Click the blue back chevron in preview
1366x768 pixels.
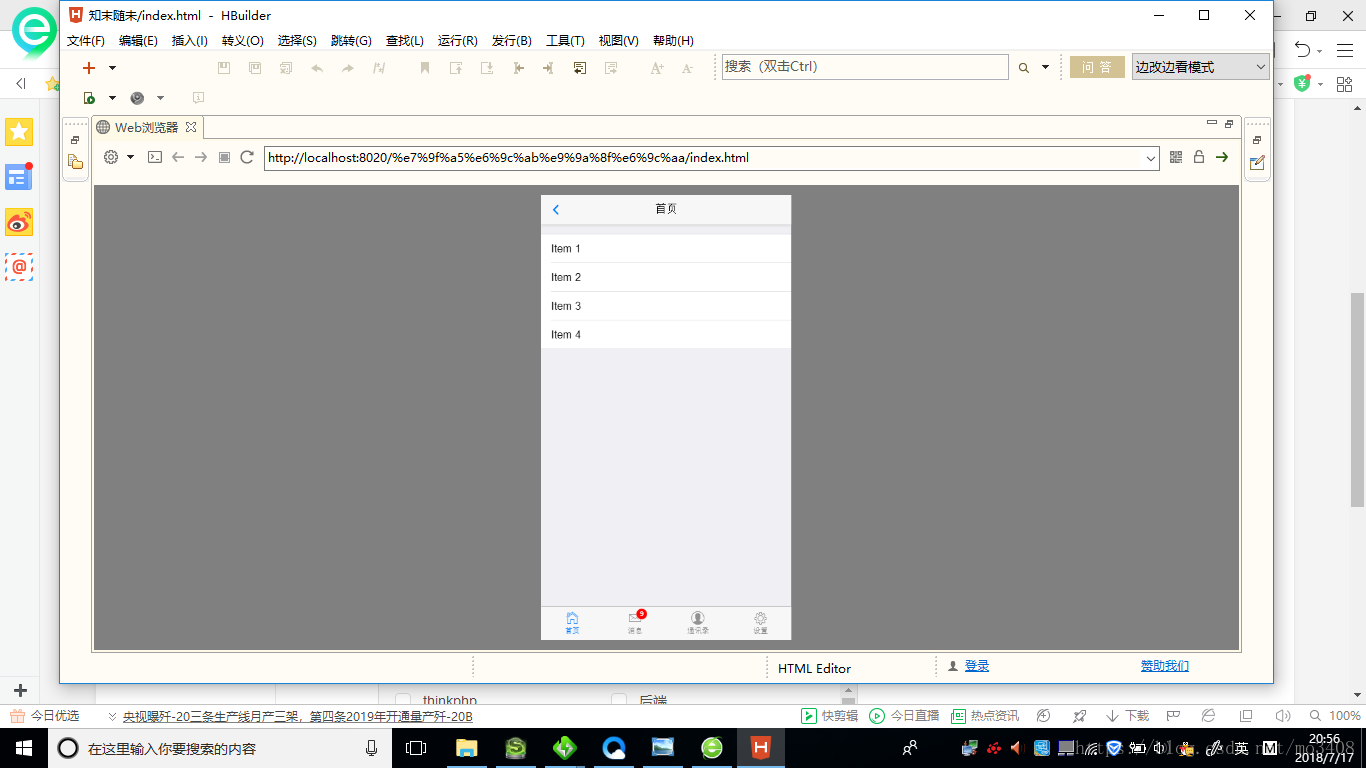pyautogui.click(x=556, y=209)
